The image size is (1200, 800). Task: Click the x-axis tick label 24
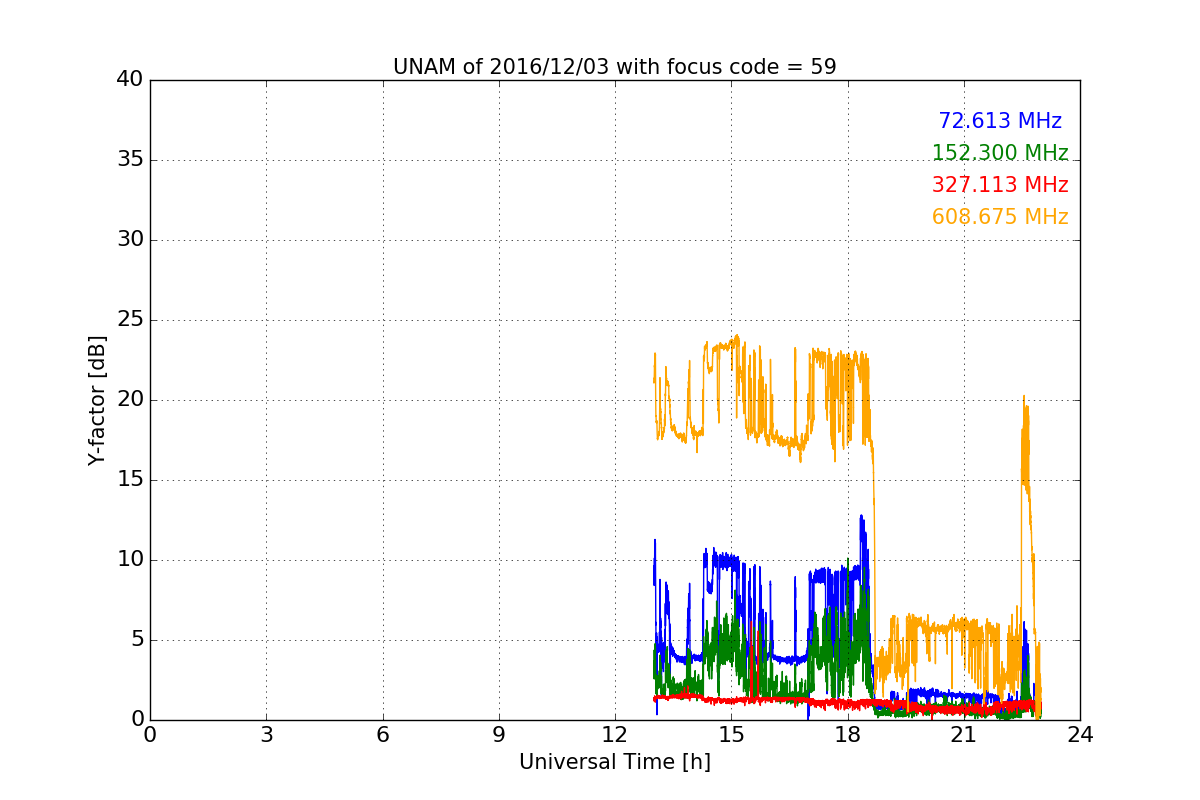pos(1080,735)
